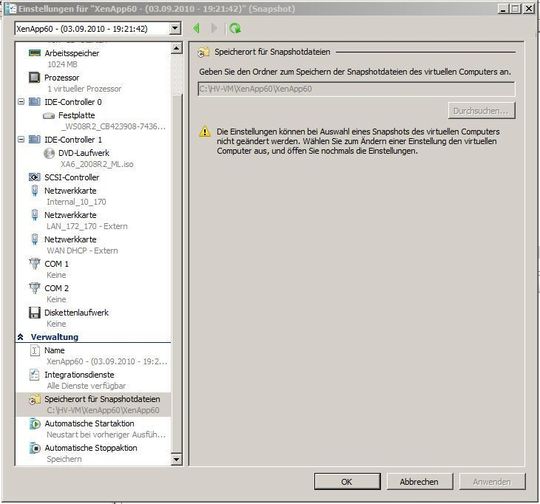The width and height of the screenshot is (540, 504).
Task: Select the COM 2 port icon
Action: [x=34, y=288]
